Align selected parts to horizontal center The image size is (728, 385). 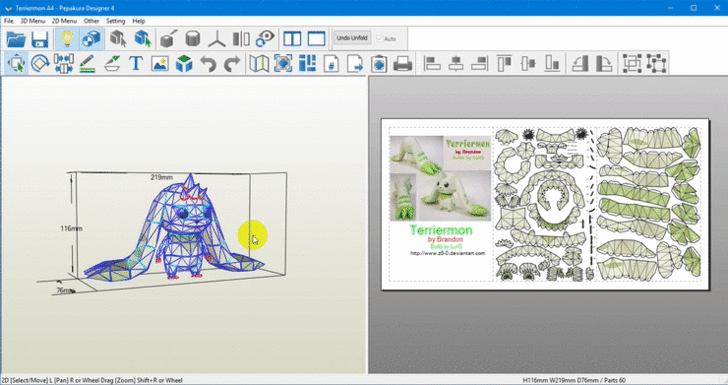[x=456, y=64]
